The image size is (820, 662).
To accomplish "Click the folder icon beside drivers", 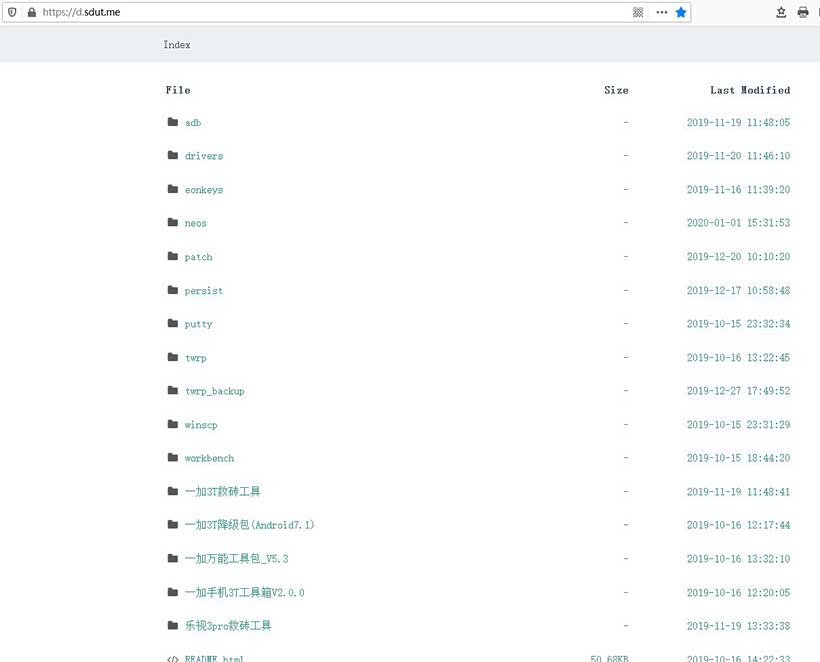I will click(173, 156).
